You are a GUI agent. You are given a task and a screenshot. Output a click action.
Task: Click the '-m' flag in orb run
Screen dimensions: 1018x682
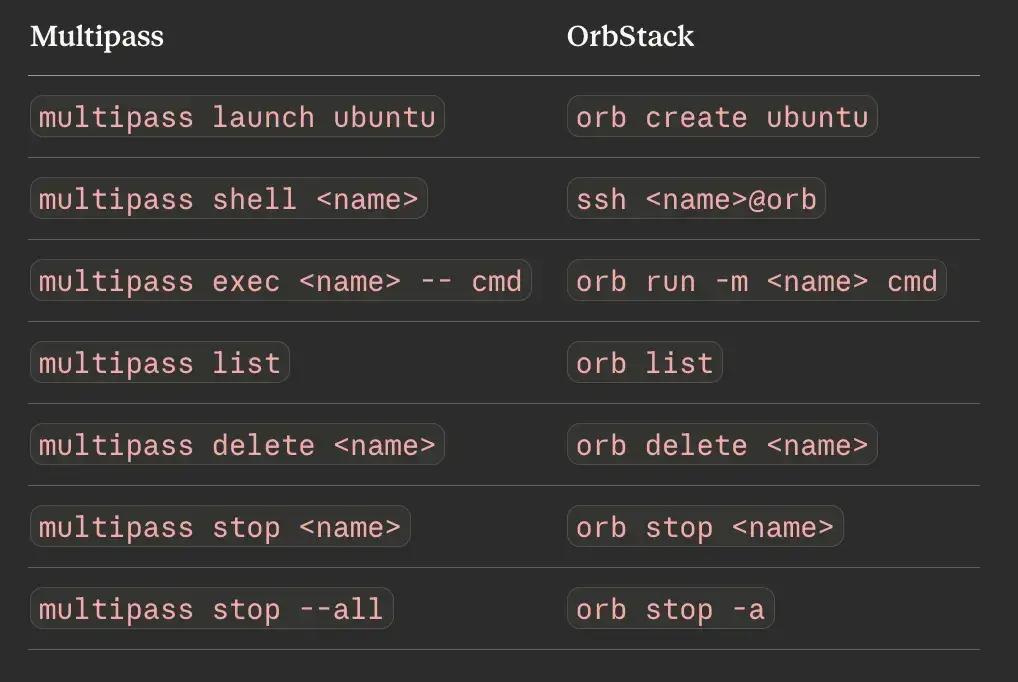coord(731,282)
